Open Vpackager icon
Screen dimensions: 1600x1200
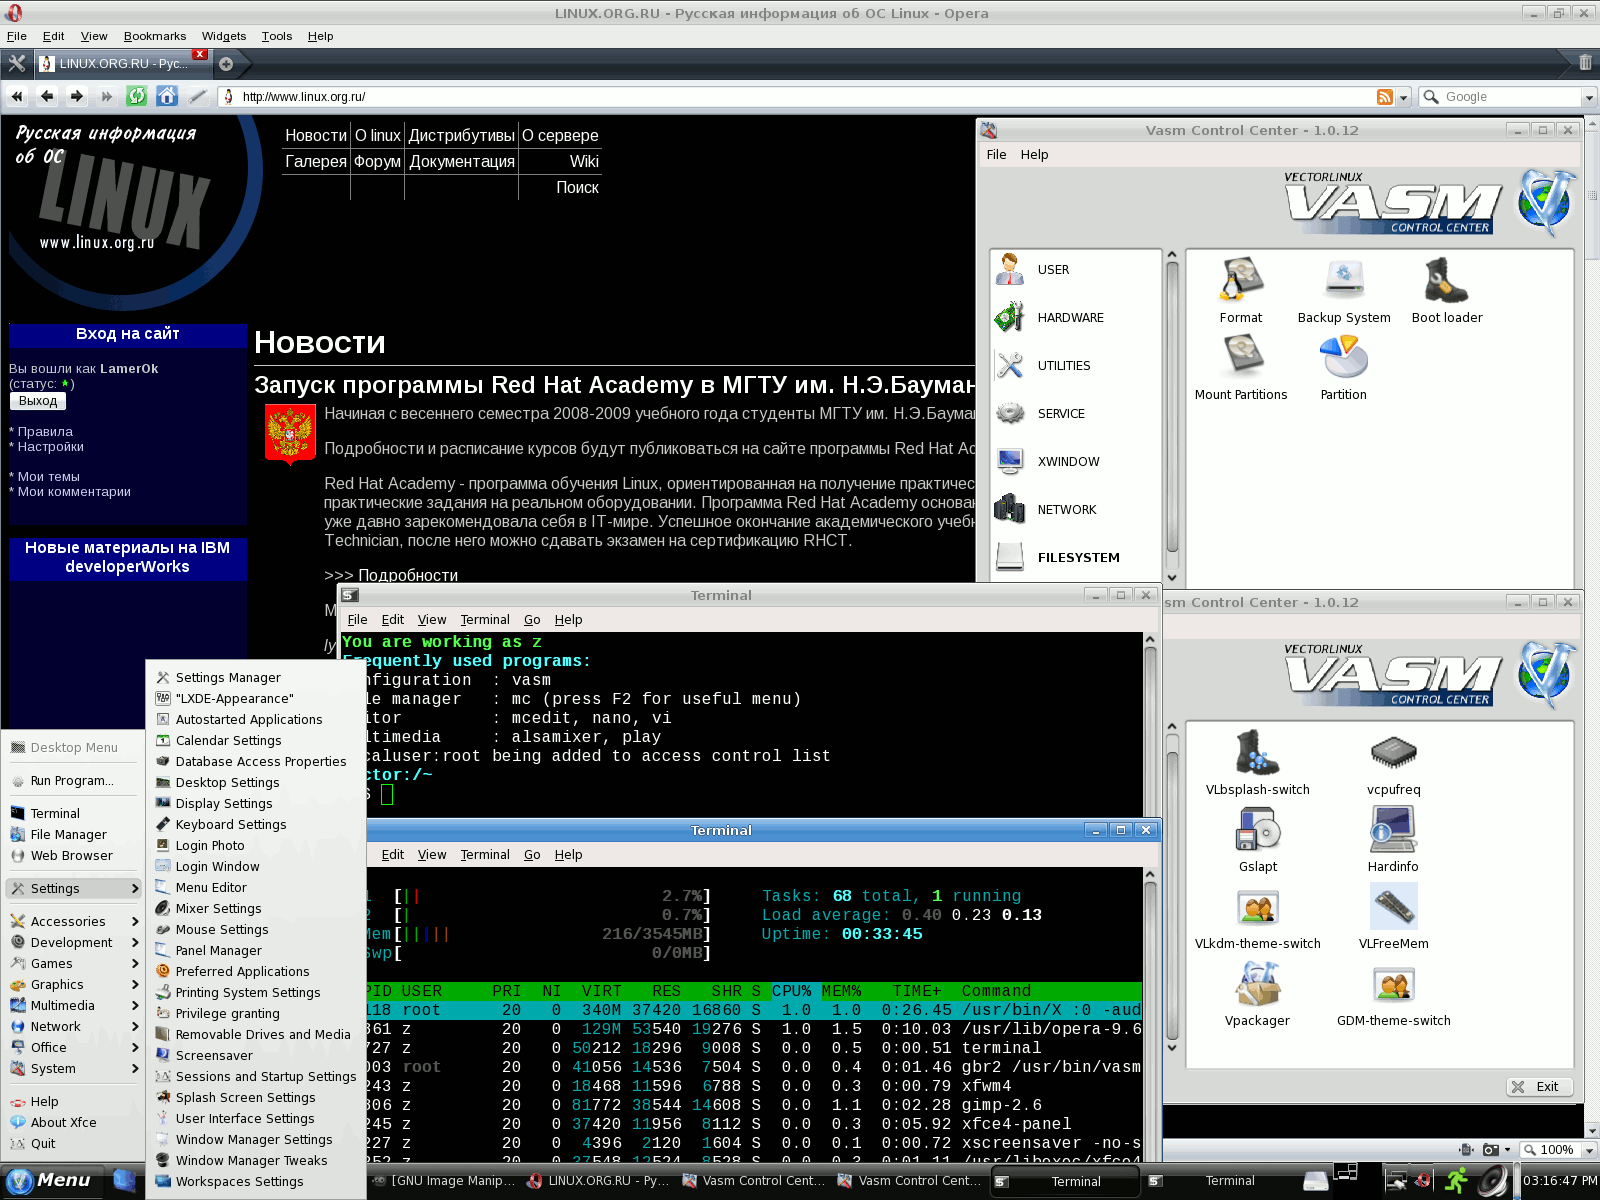point(1258,993)
